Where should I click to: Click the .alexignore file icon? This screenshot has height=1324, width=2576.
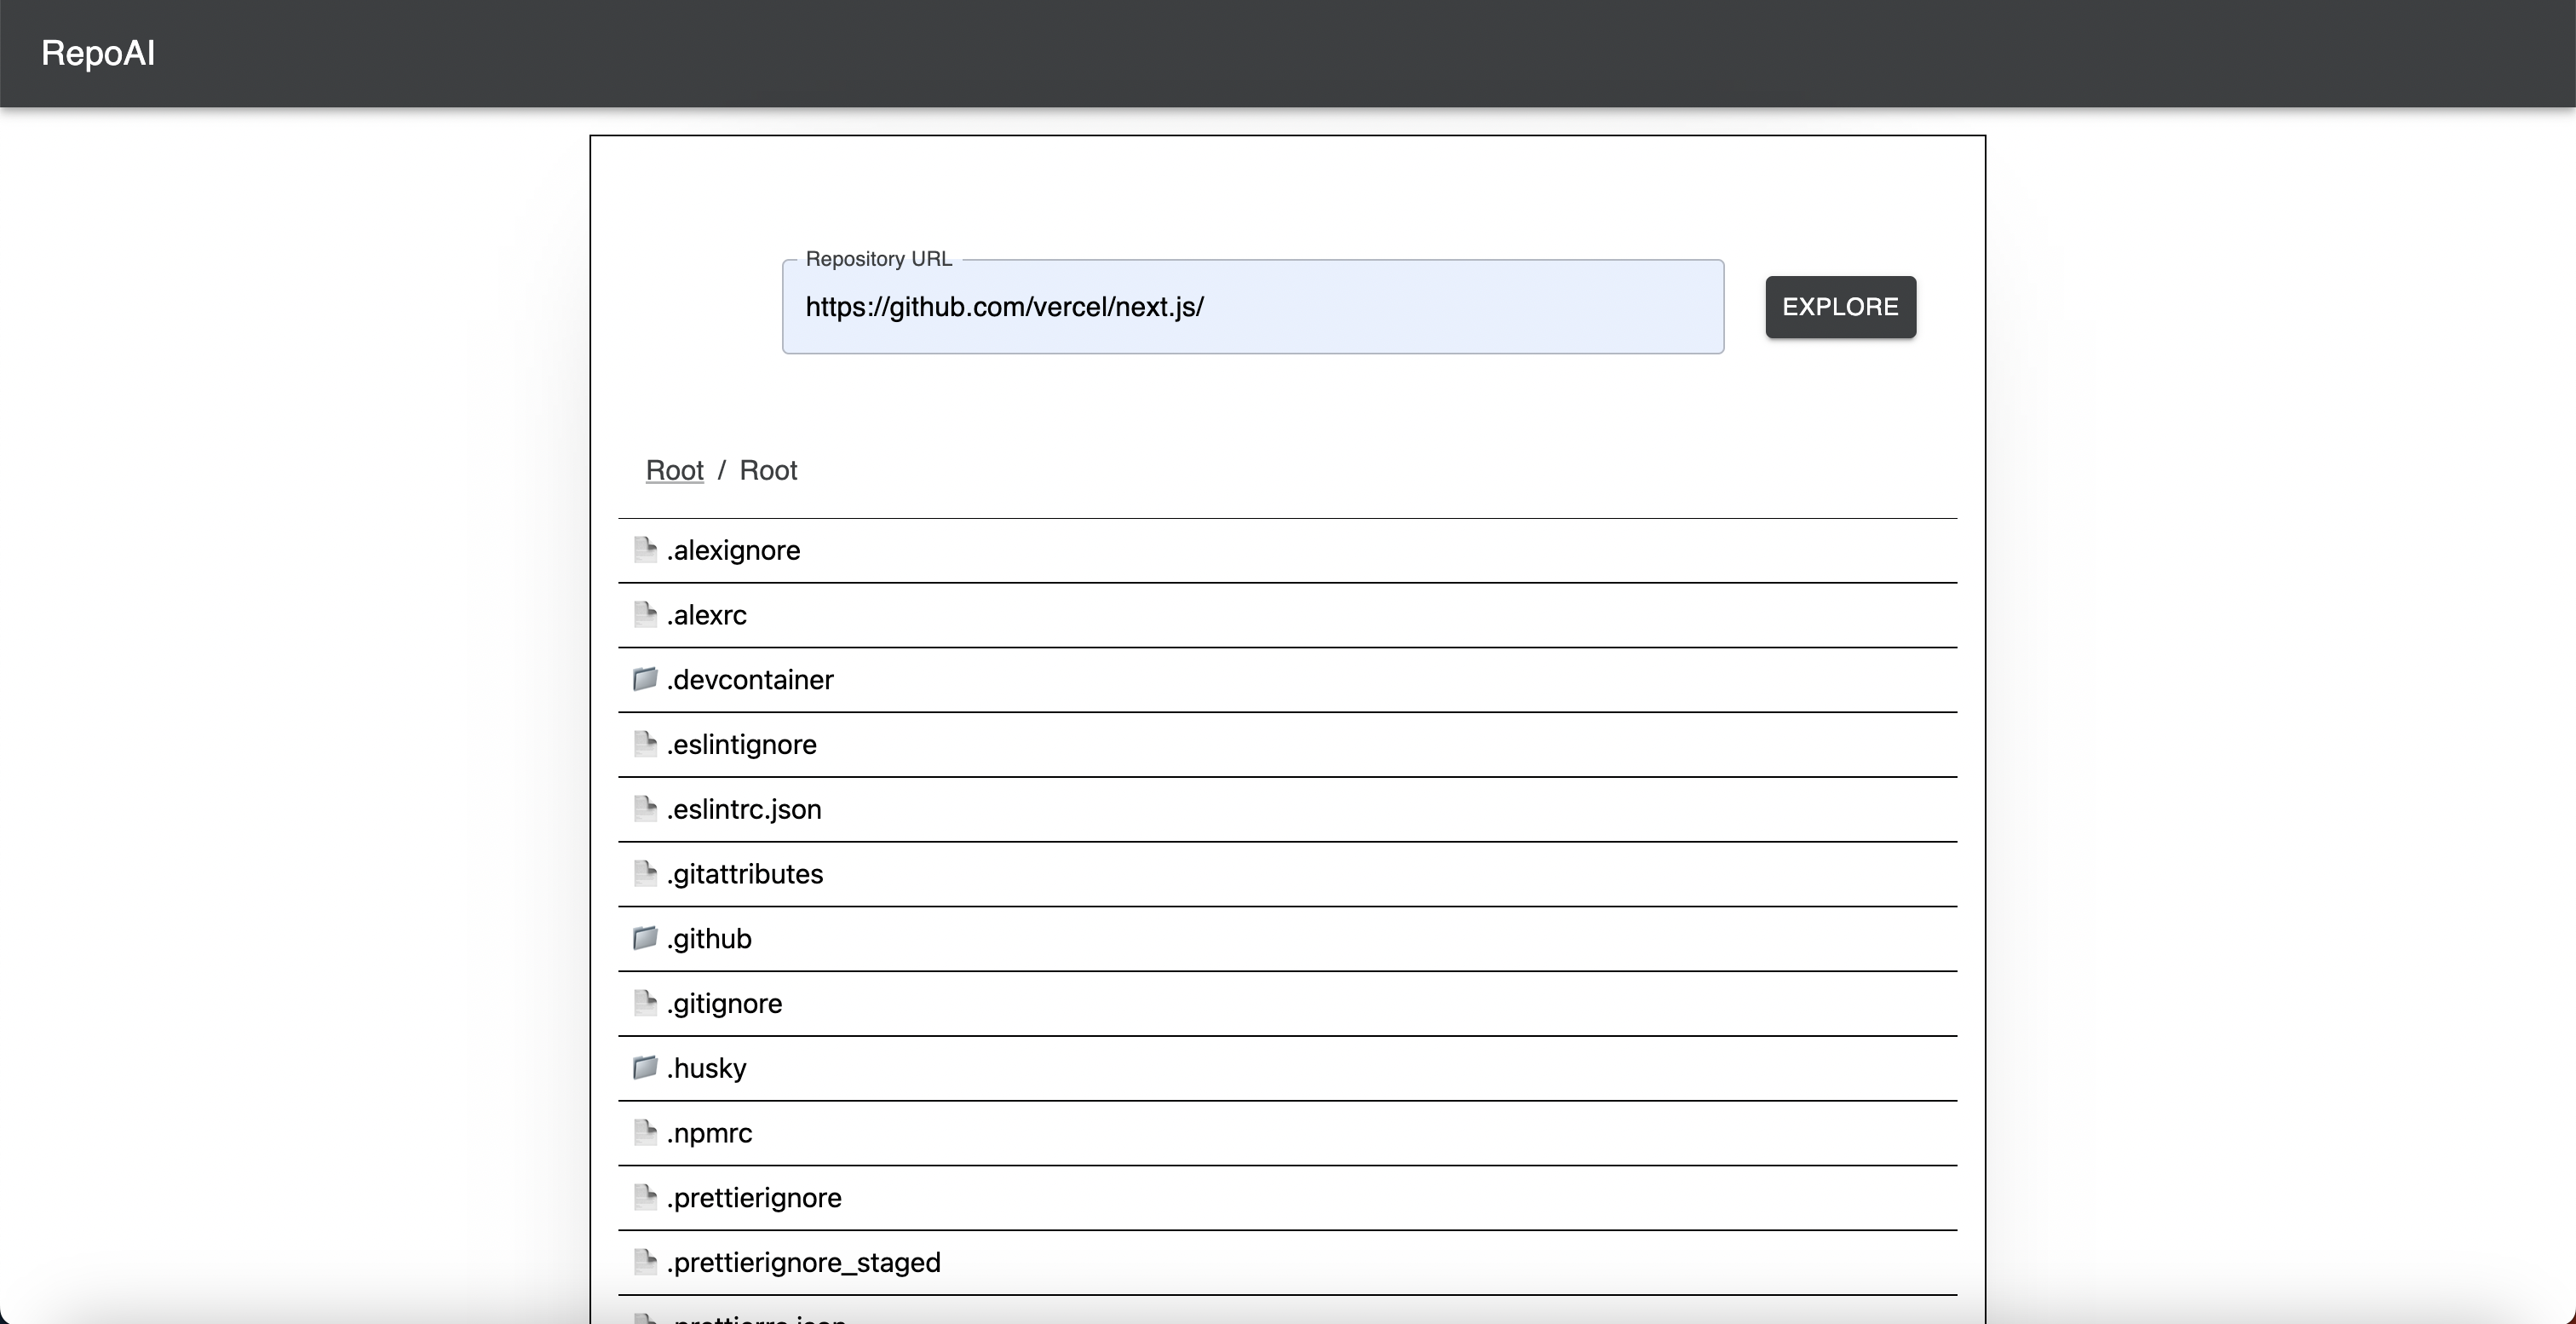(x=645, y=549)
